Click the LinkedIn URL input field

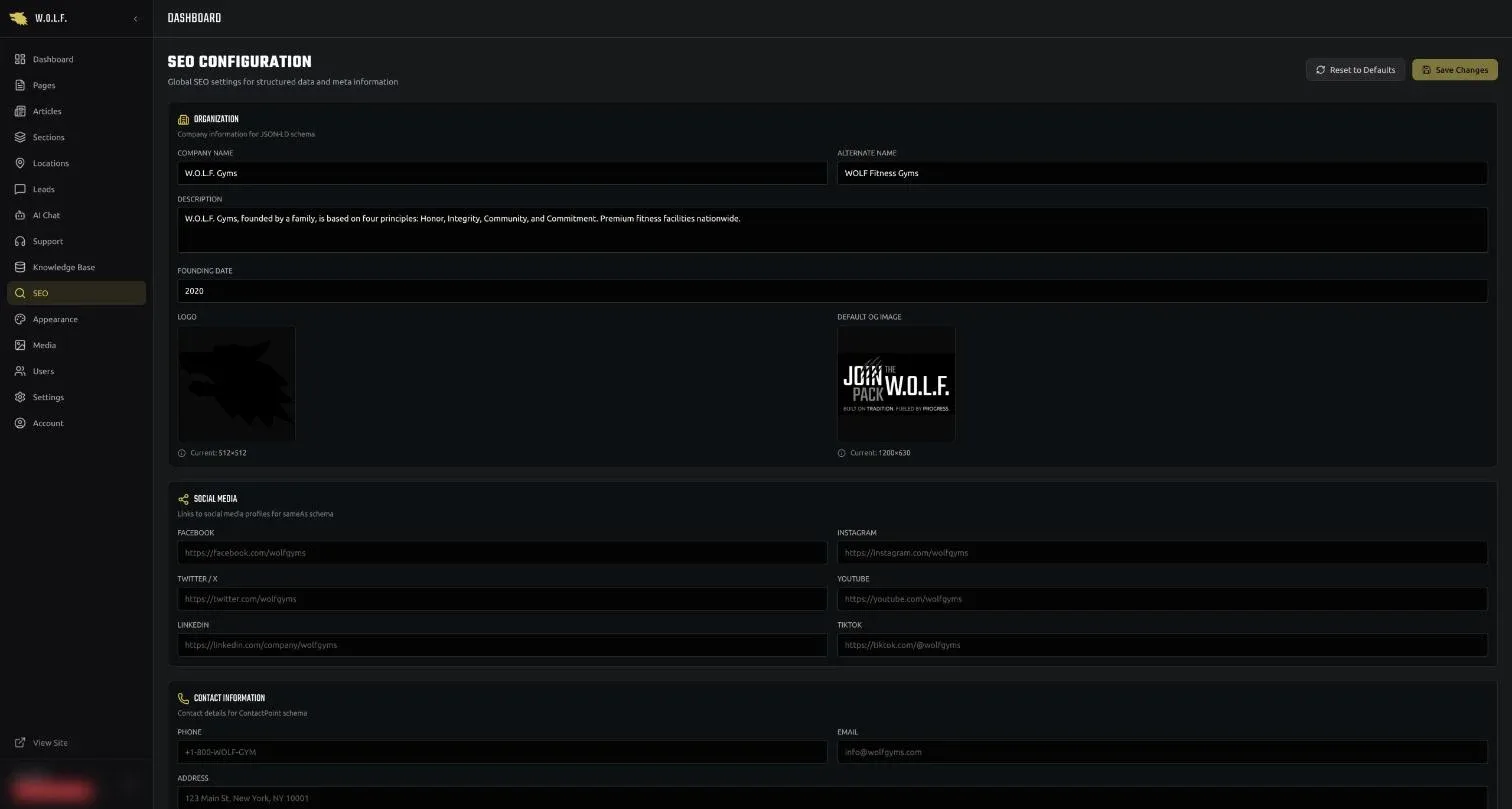point(502,645)
